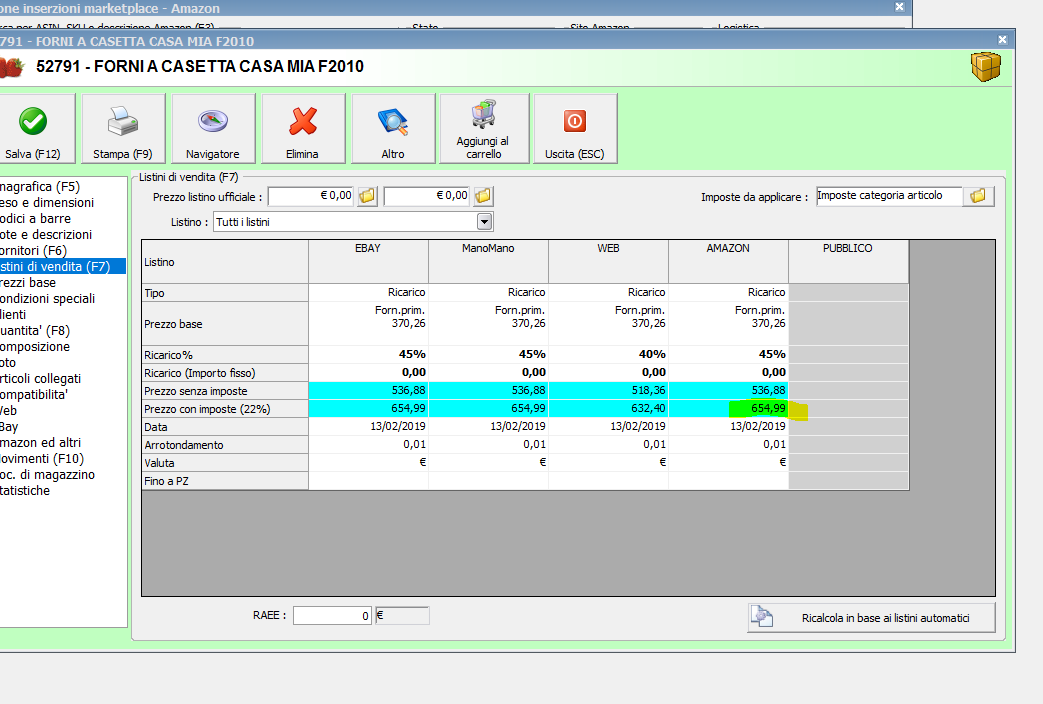The width and height of the screenshot is (1043, 704).
Task: Select the WEB Ricarico% cell showing 40%
Action: click(608, 355)
